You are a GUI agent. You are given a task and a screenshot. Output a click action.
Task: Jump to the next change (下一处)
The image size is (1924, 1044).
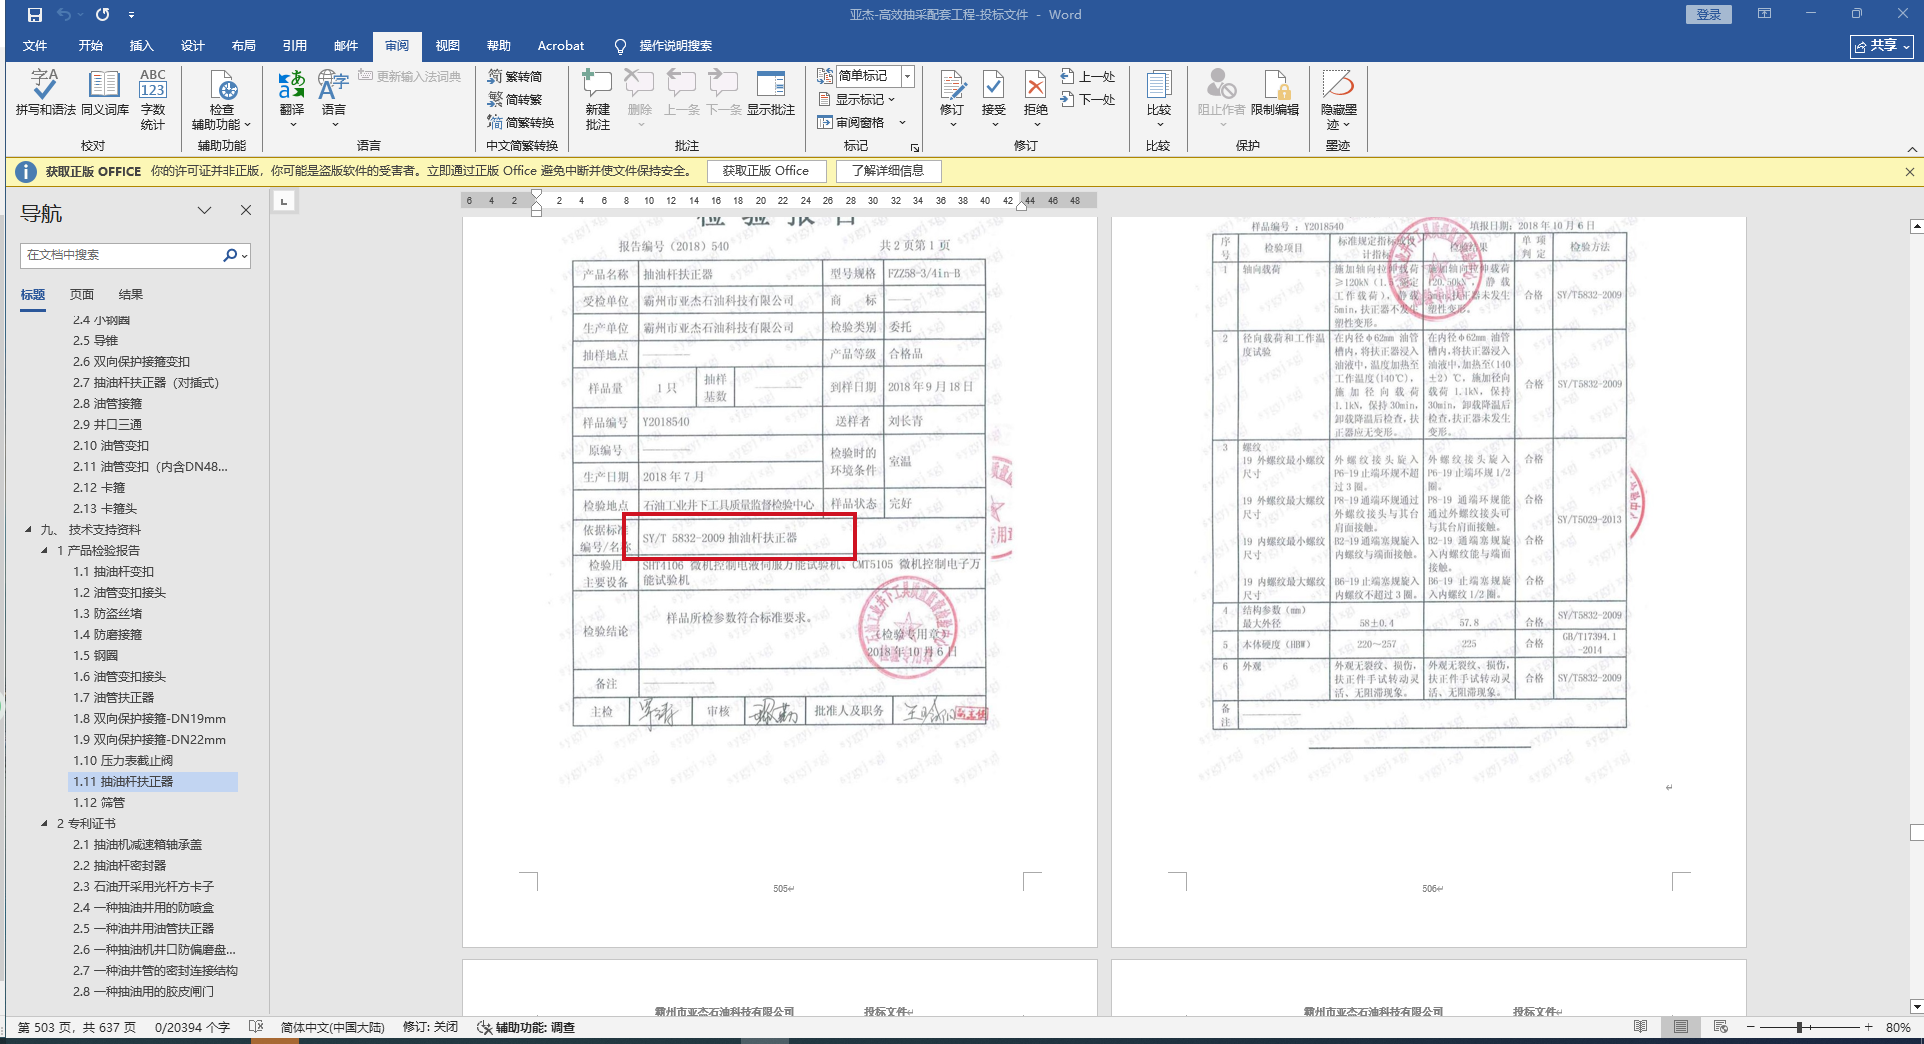click(1088, 100)
